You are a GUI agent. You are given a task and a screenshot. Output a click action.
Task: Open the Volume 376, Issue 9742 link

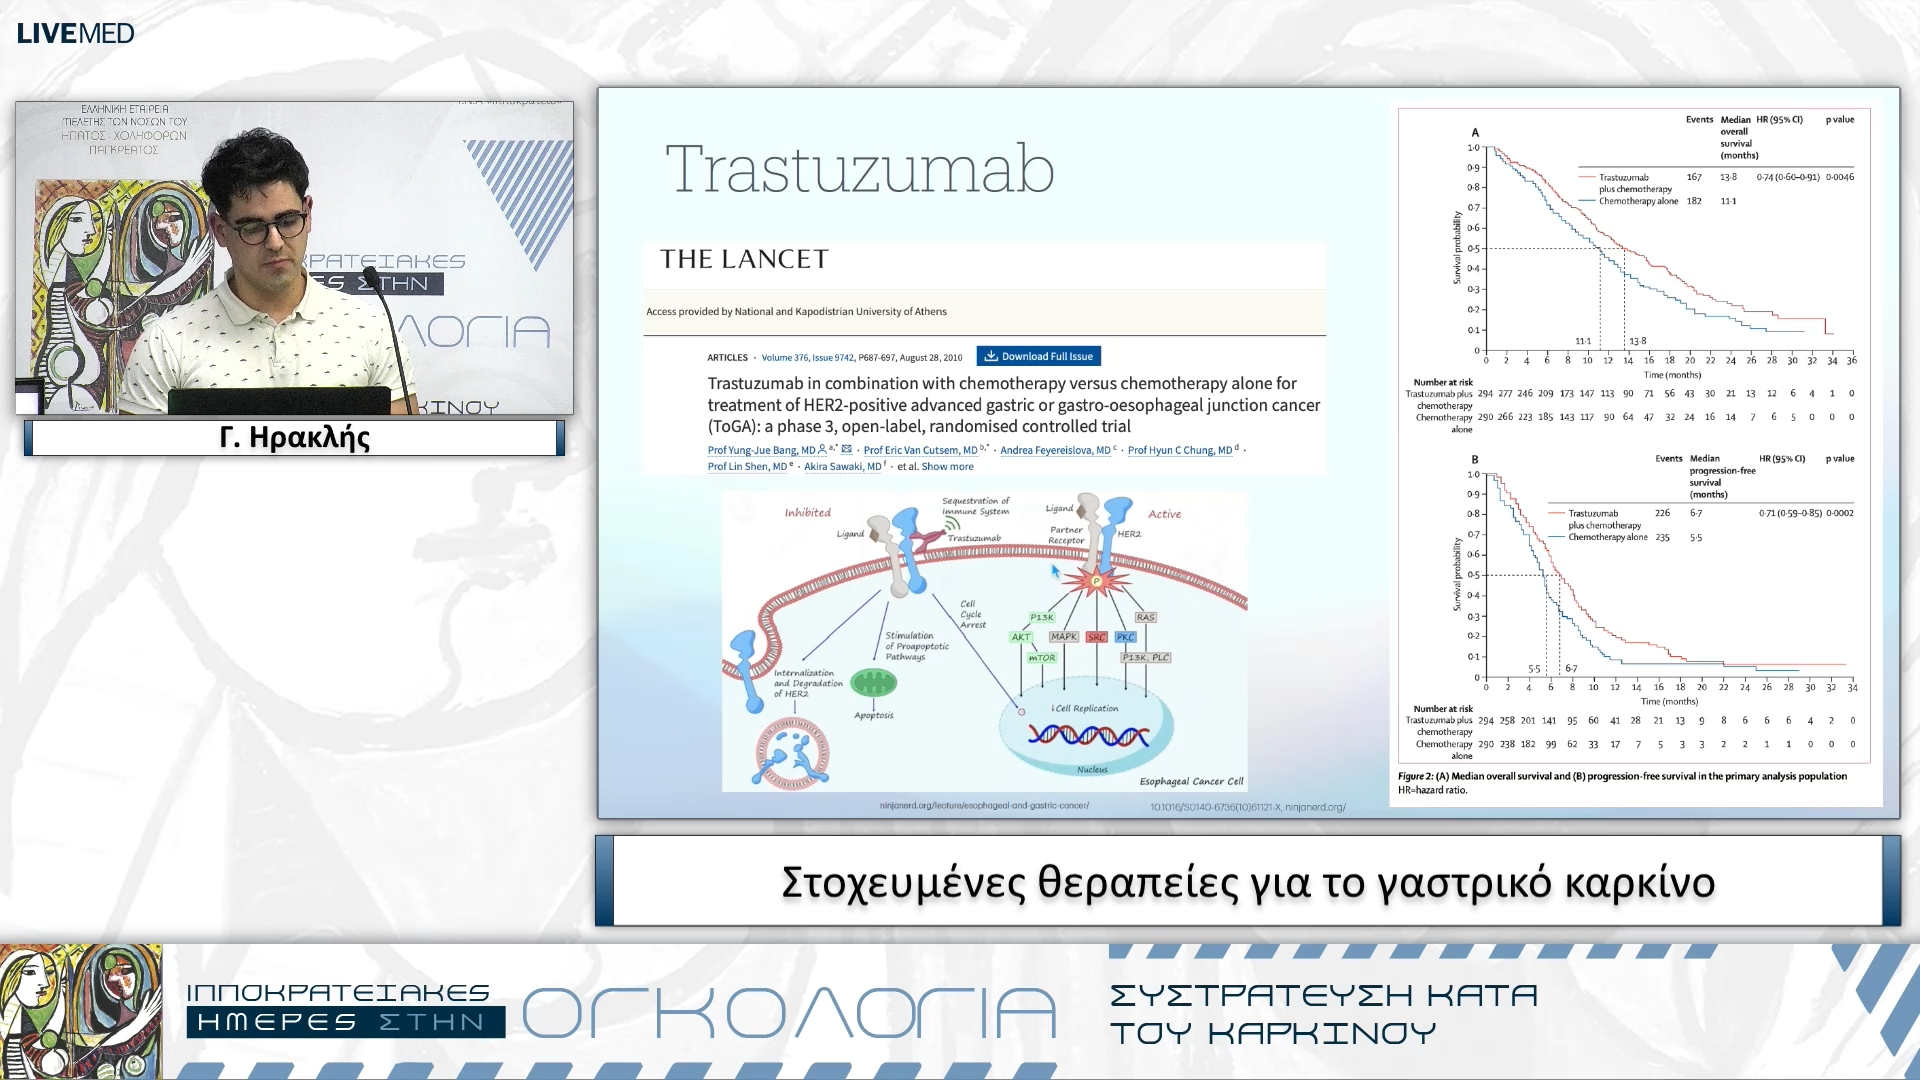pos(807,357)
